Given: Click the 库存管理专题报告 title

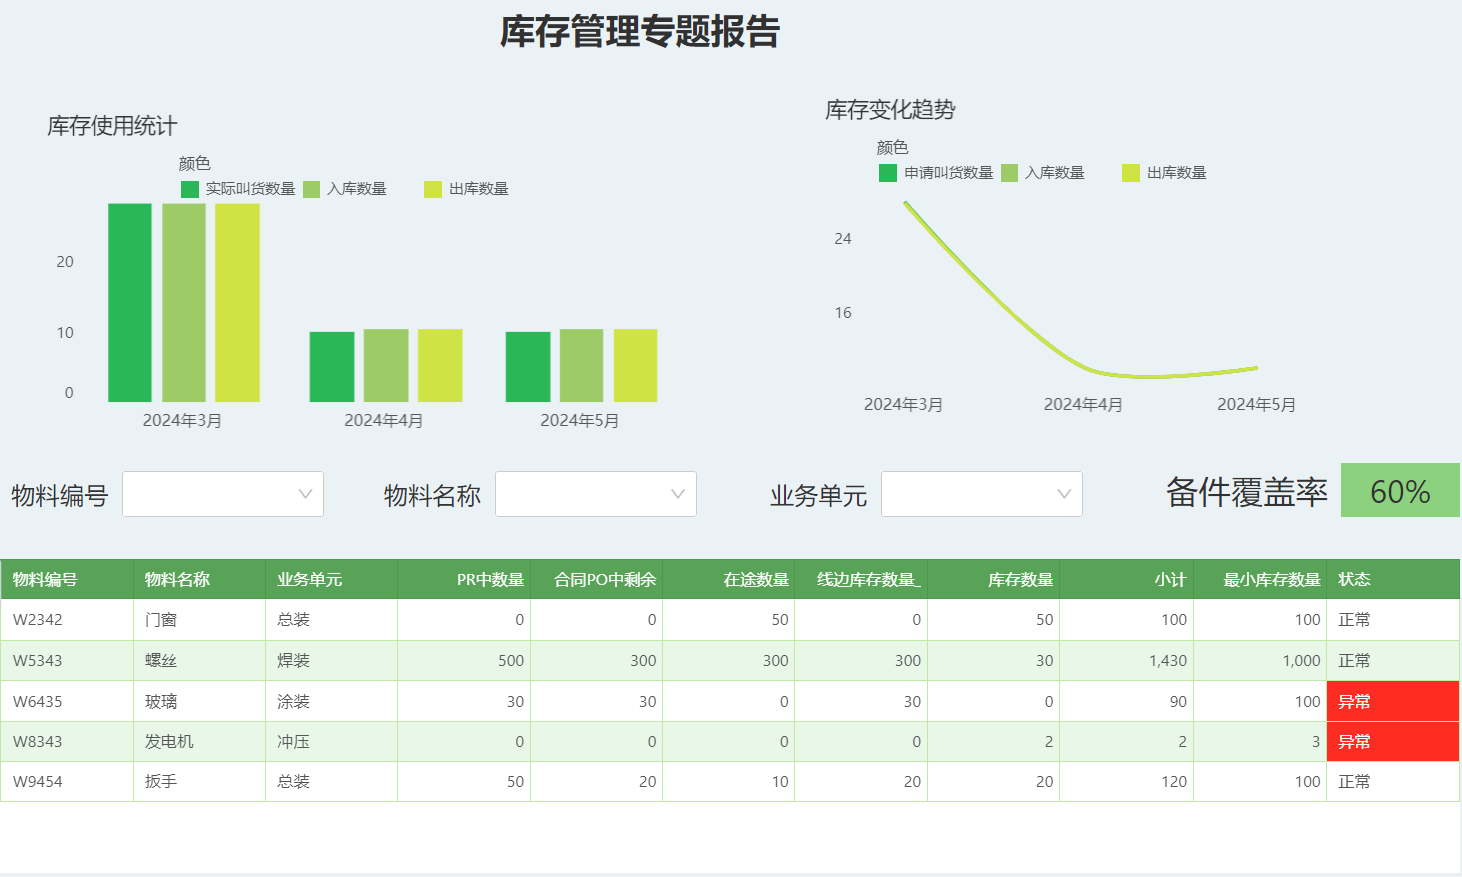Looking at the screenshot, I should 640,32.
